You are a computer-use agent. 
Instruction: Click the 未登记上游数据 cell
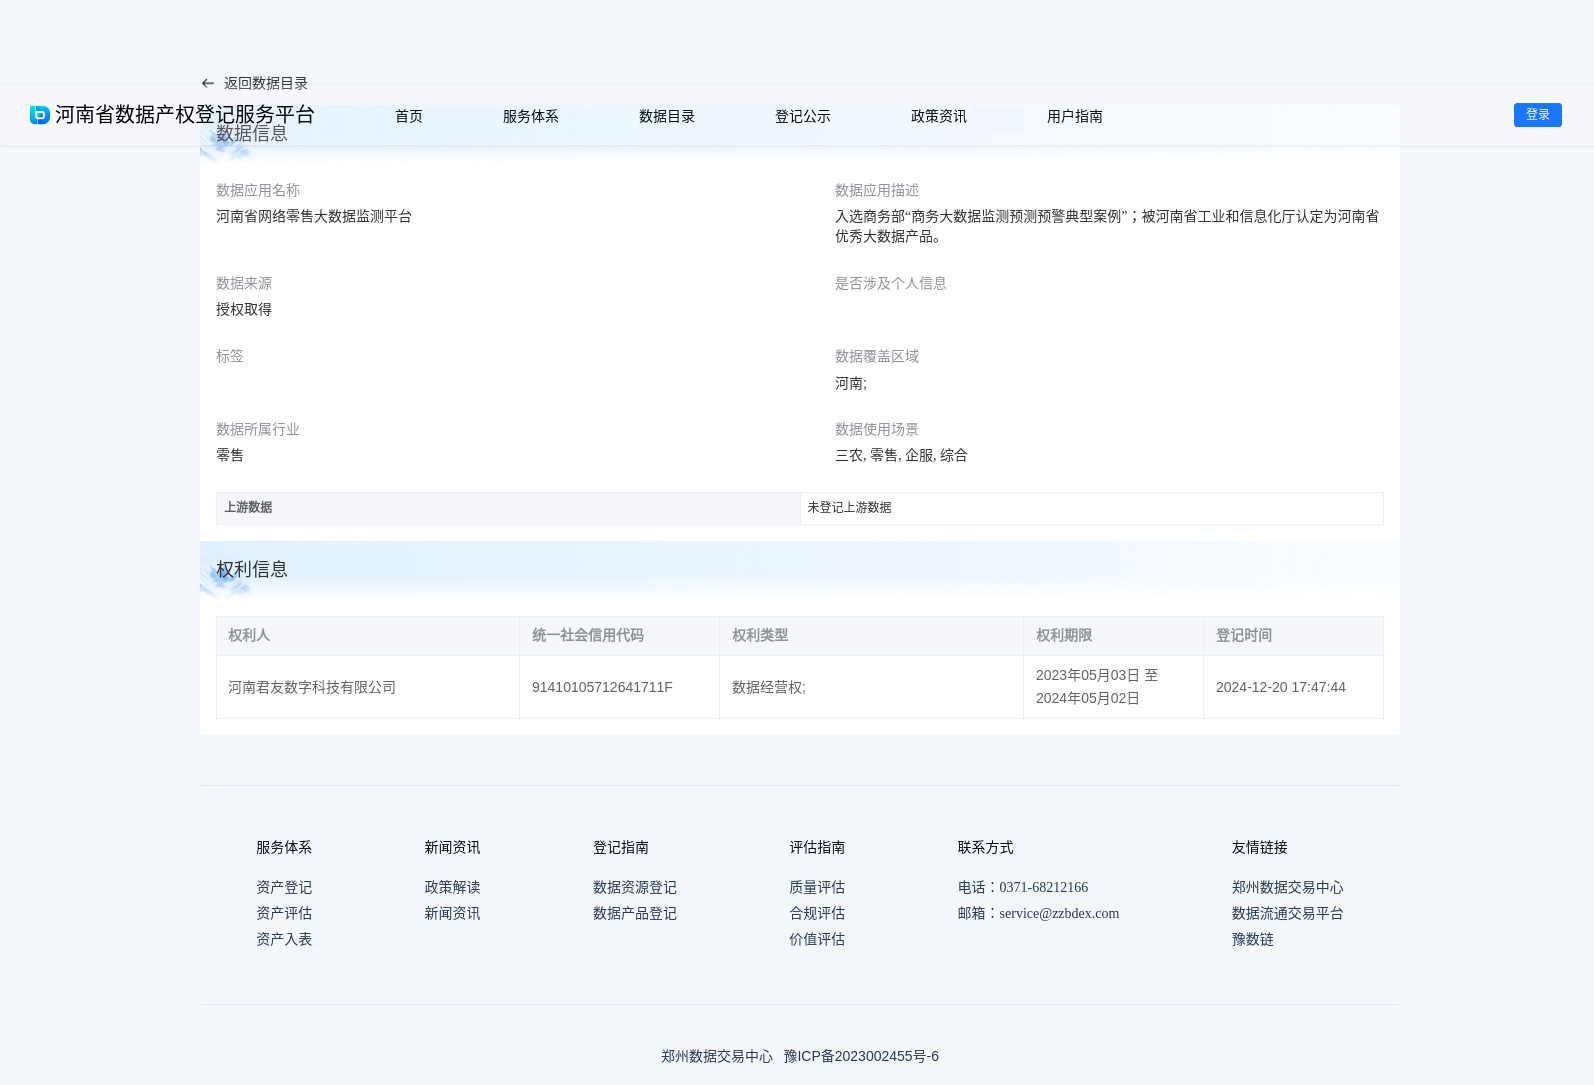pos(1092,508)
